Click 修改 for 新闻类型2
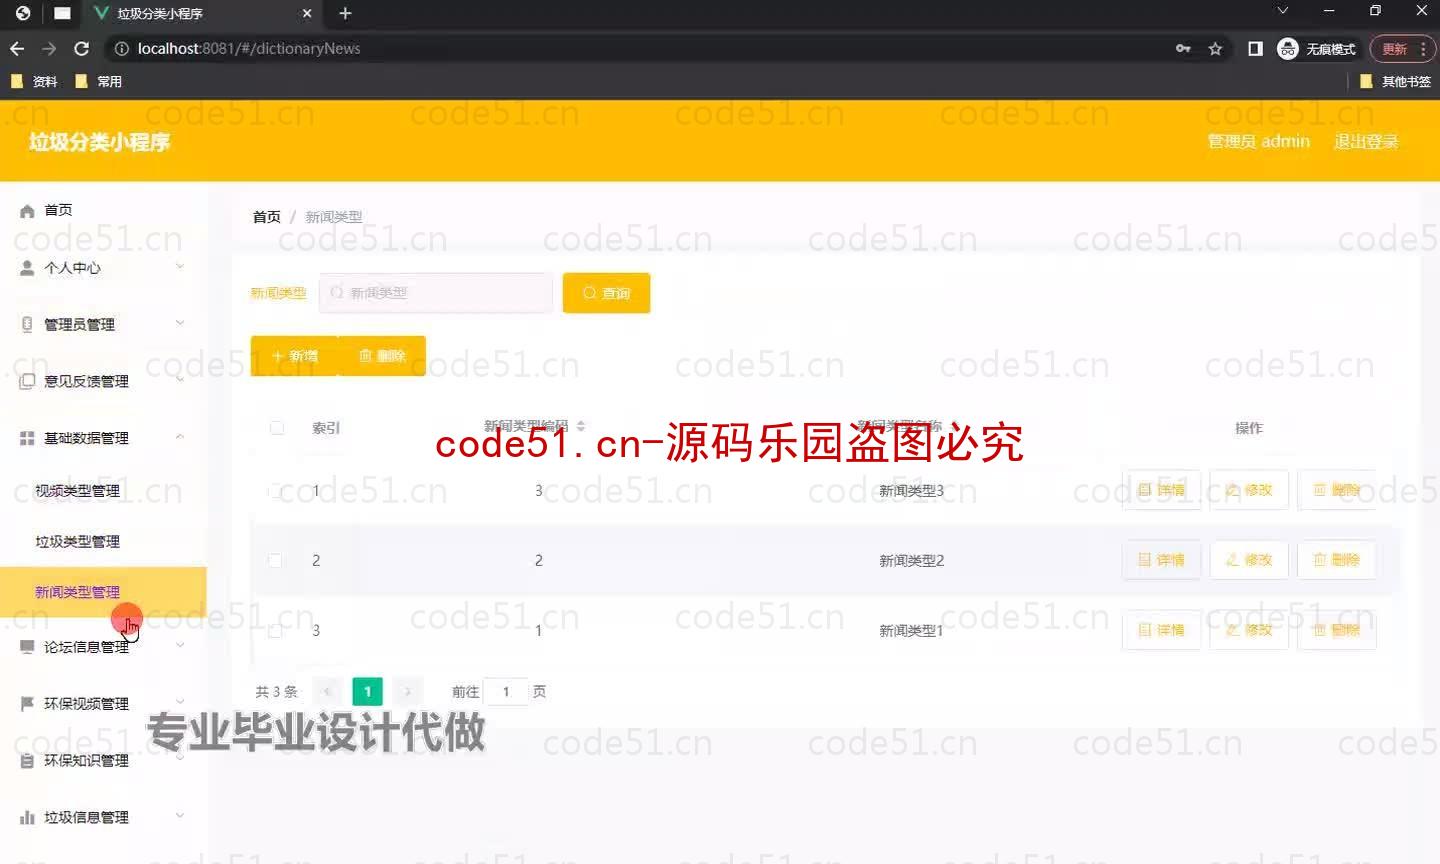 (x=1249, y=560)
